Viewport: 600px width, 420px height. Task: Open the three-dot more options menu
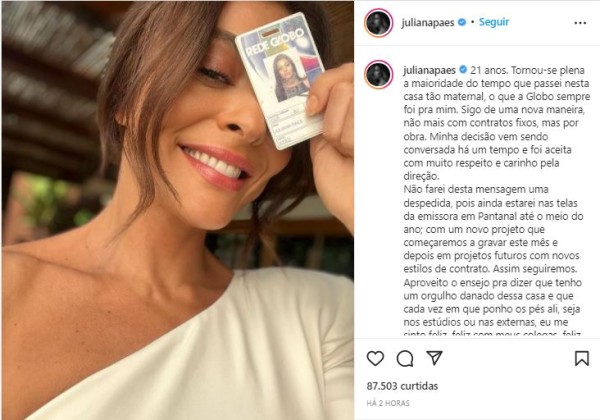pyautogui.click(x=580, y=23)
